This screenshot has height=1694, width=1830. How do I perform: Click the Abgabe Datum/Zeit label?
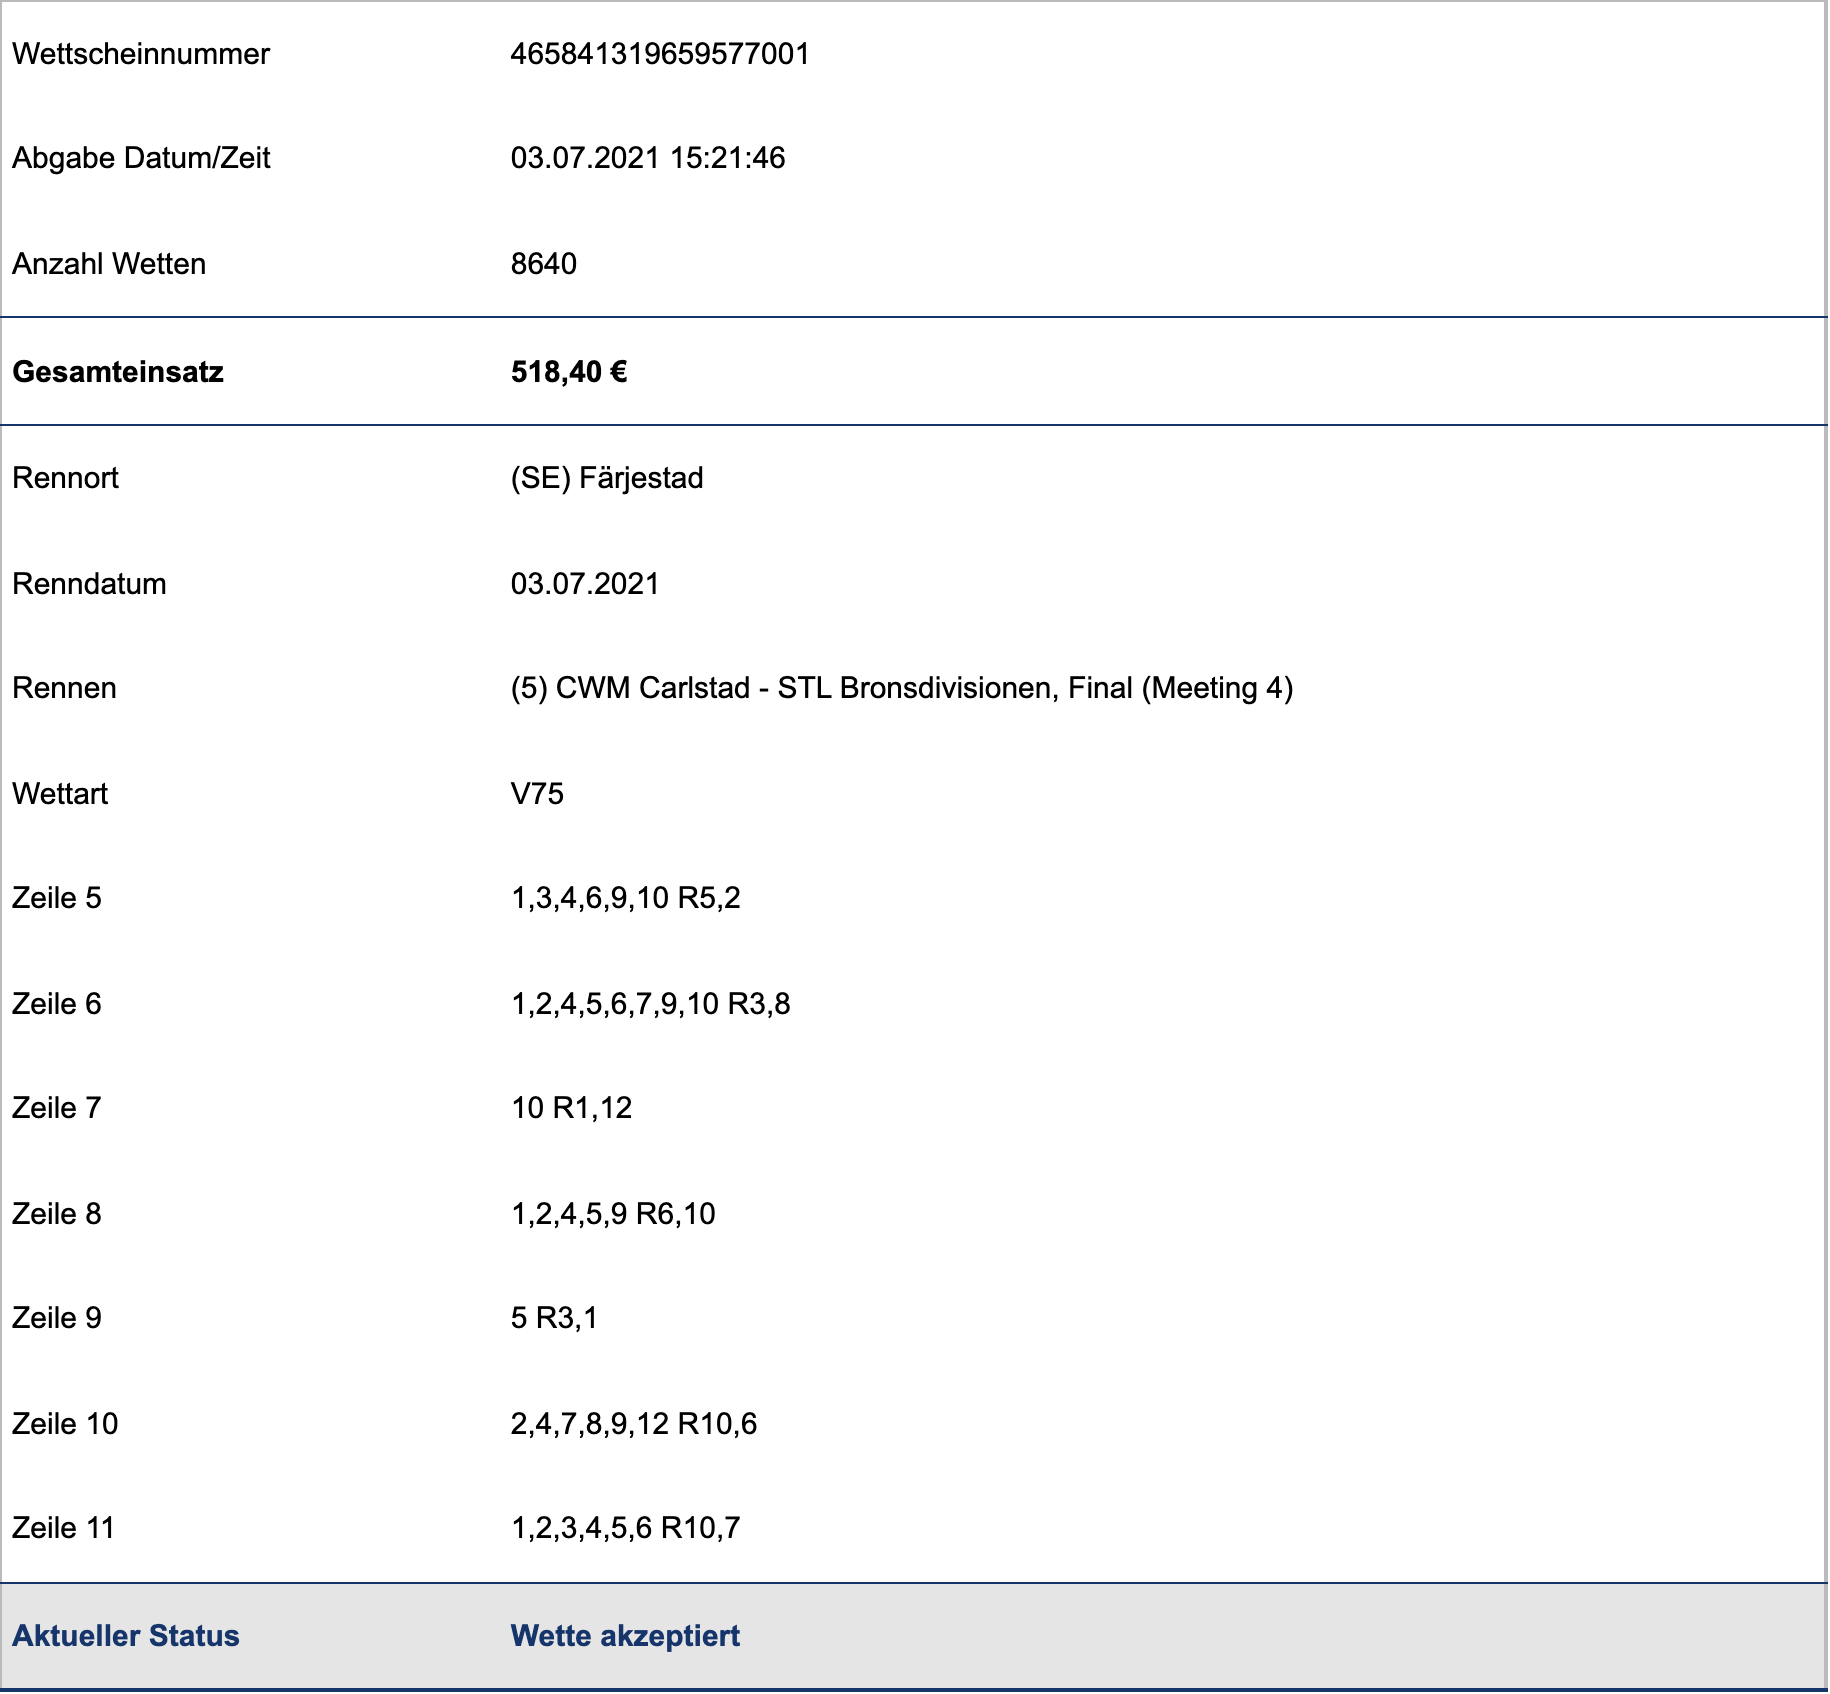click(141, 158)
